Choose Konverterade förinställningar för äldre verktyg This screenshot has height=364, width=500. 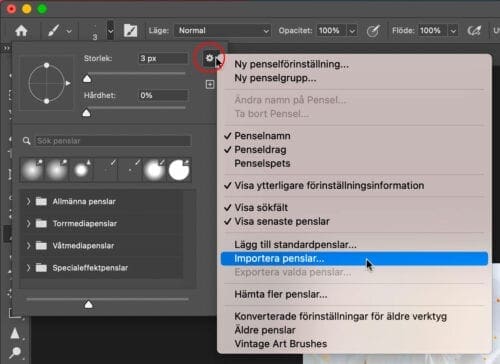[354, 316]
